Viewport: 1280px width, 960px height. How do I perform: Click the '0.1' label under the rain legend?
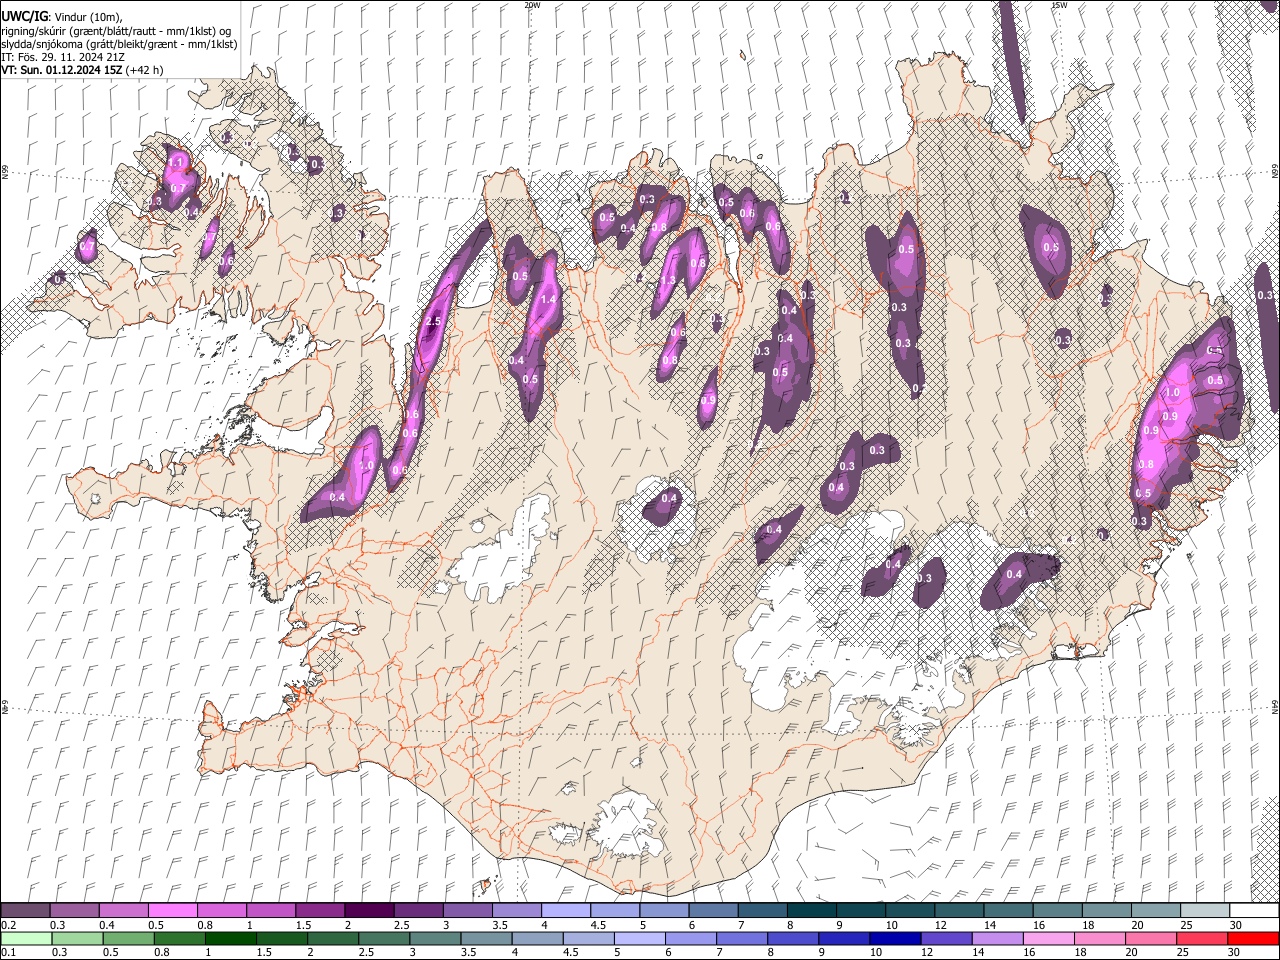click(8, 953)
